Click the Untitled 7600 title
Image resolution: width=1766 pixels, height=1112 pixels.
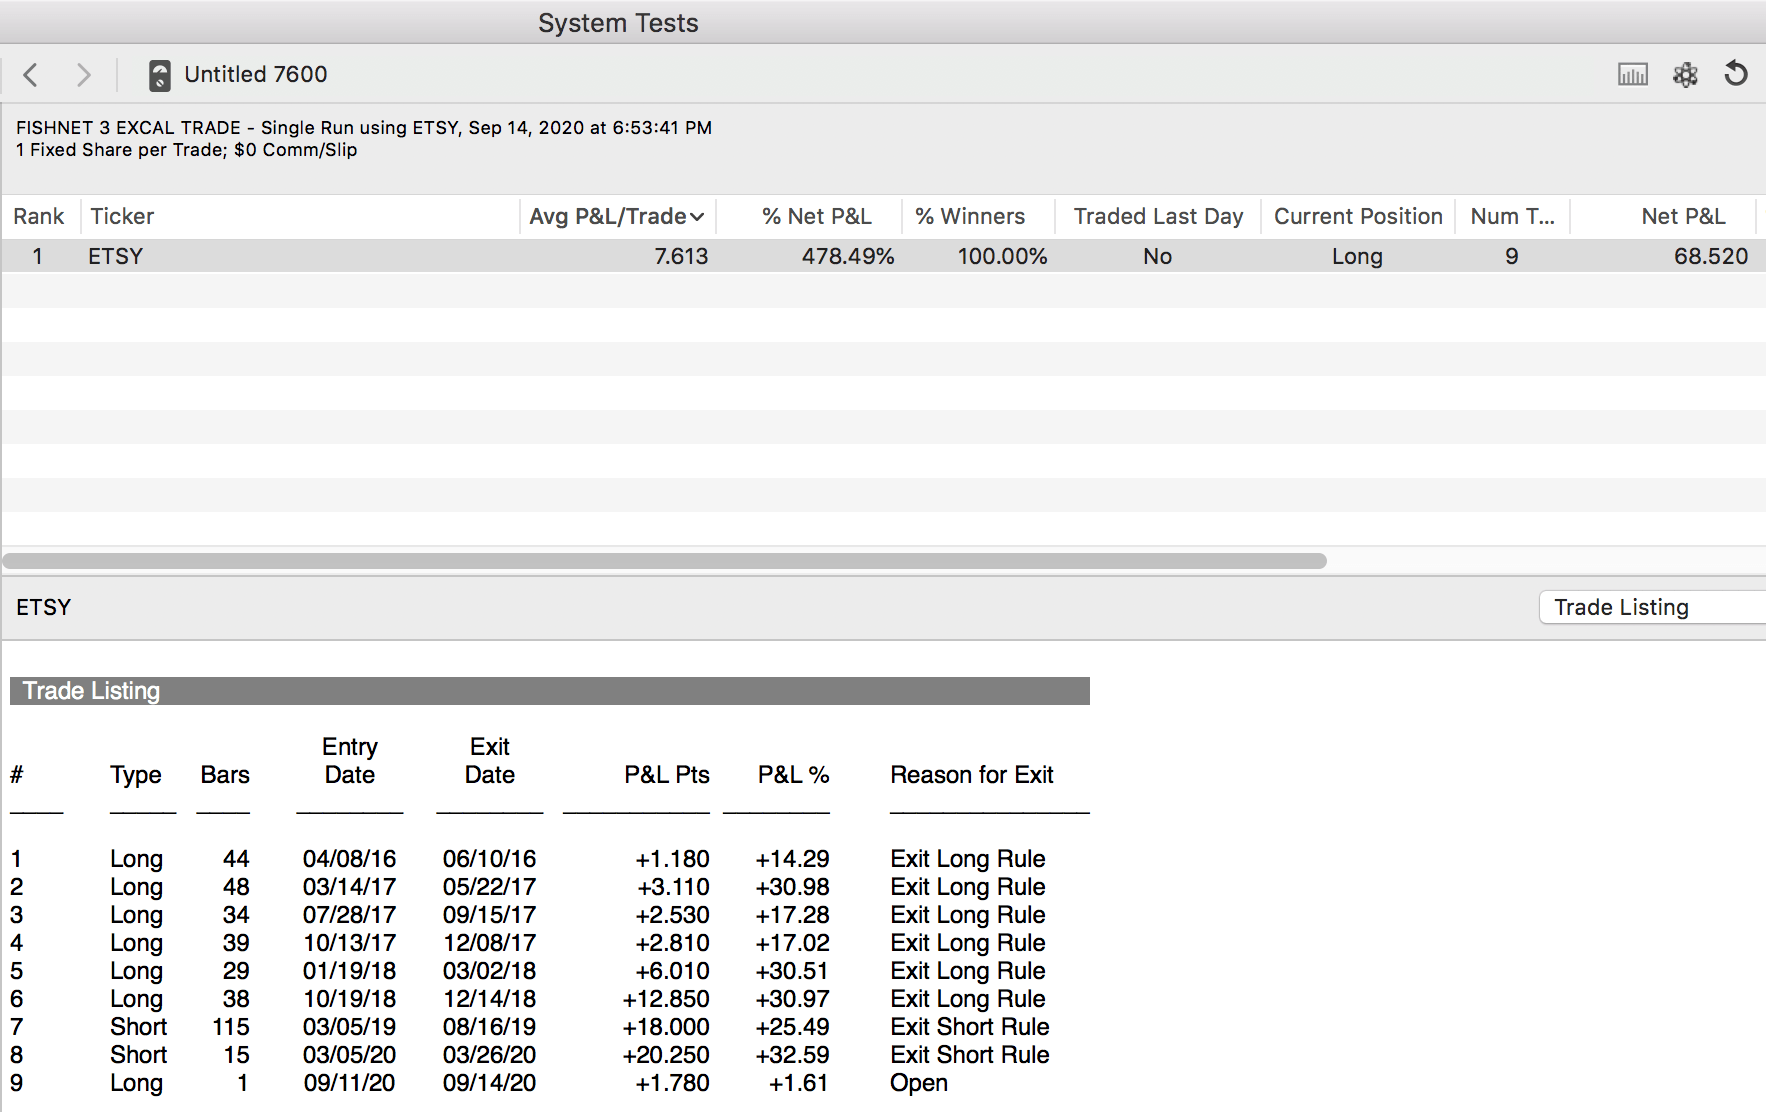(256, 74)
